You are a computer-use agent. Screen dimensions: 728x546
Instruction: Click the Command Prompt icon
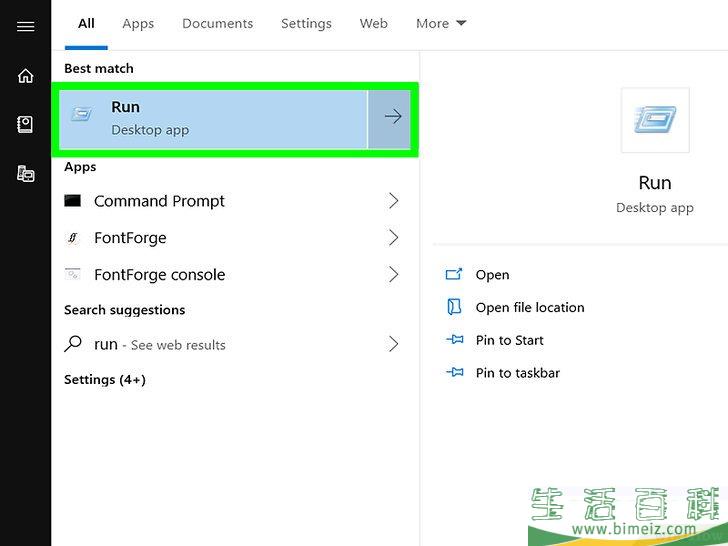[72, 201]
